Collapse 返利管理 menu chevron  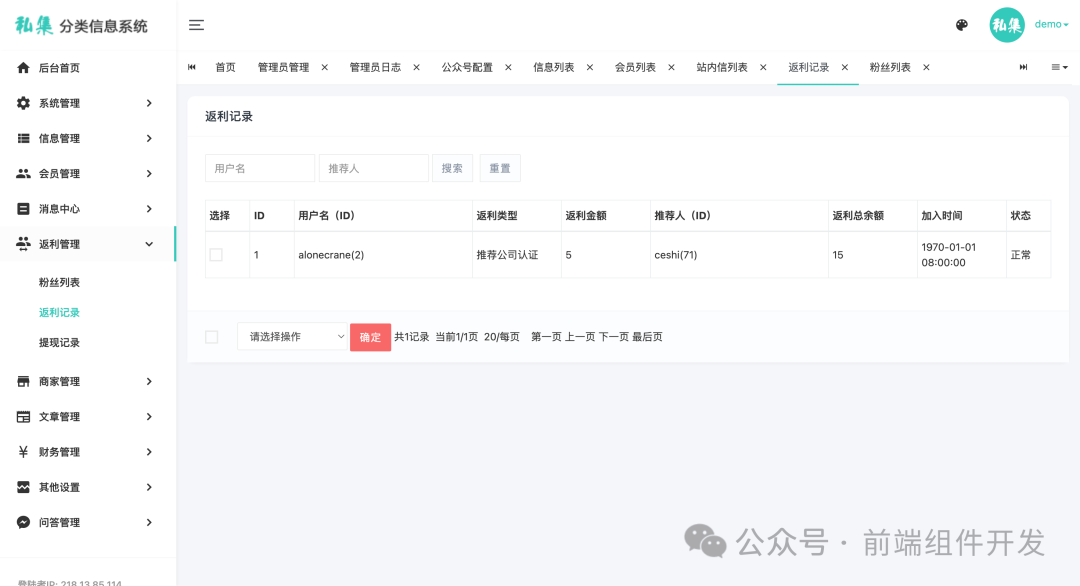(149, 244)
